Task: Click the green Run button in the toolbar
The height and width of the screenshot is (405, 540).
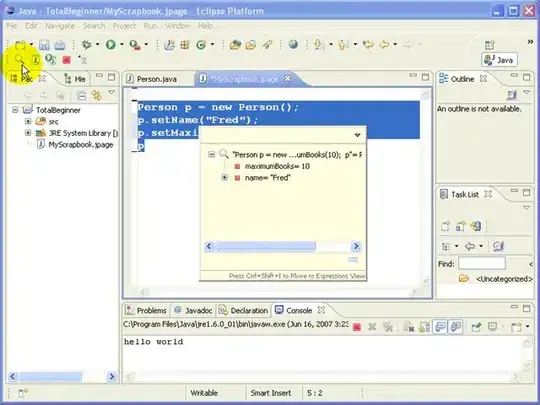Action: point(111,44)
